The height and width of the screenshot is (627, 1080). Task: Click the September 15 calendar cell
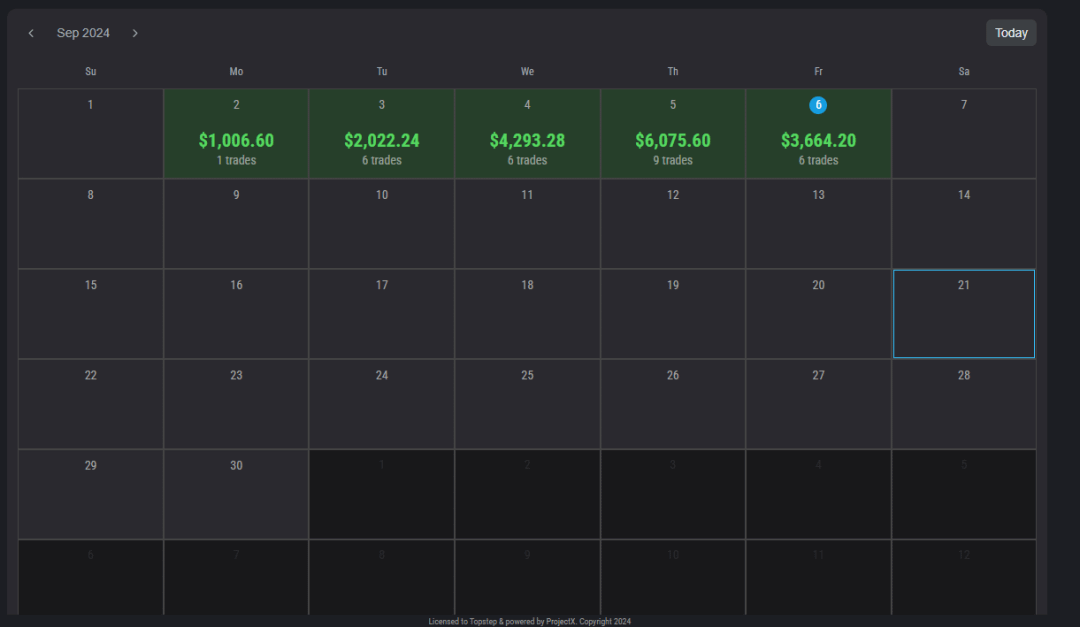[90, 313]
